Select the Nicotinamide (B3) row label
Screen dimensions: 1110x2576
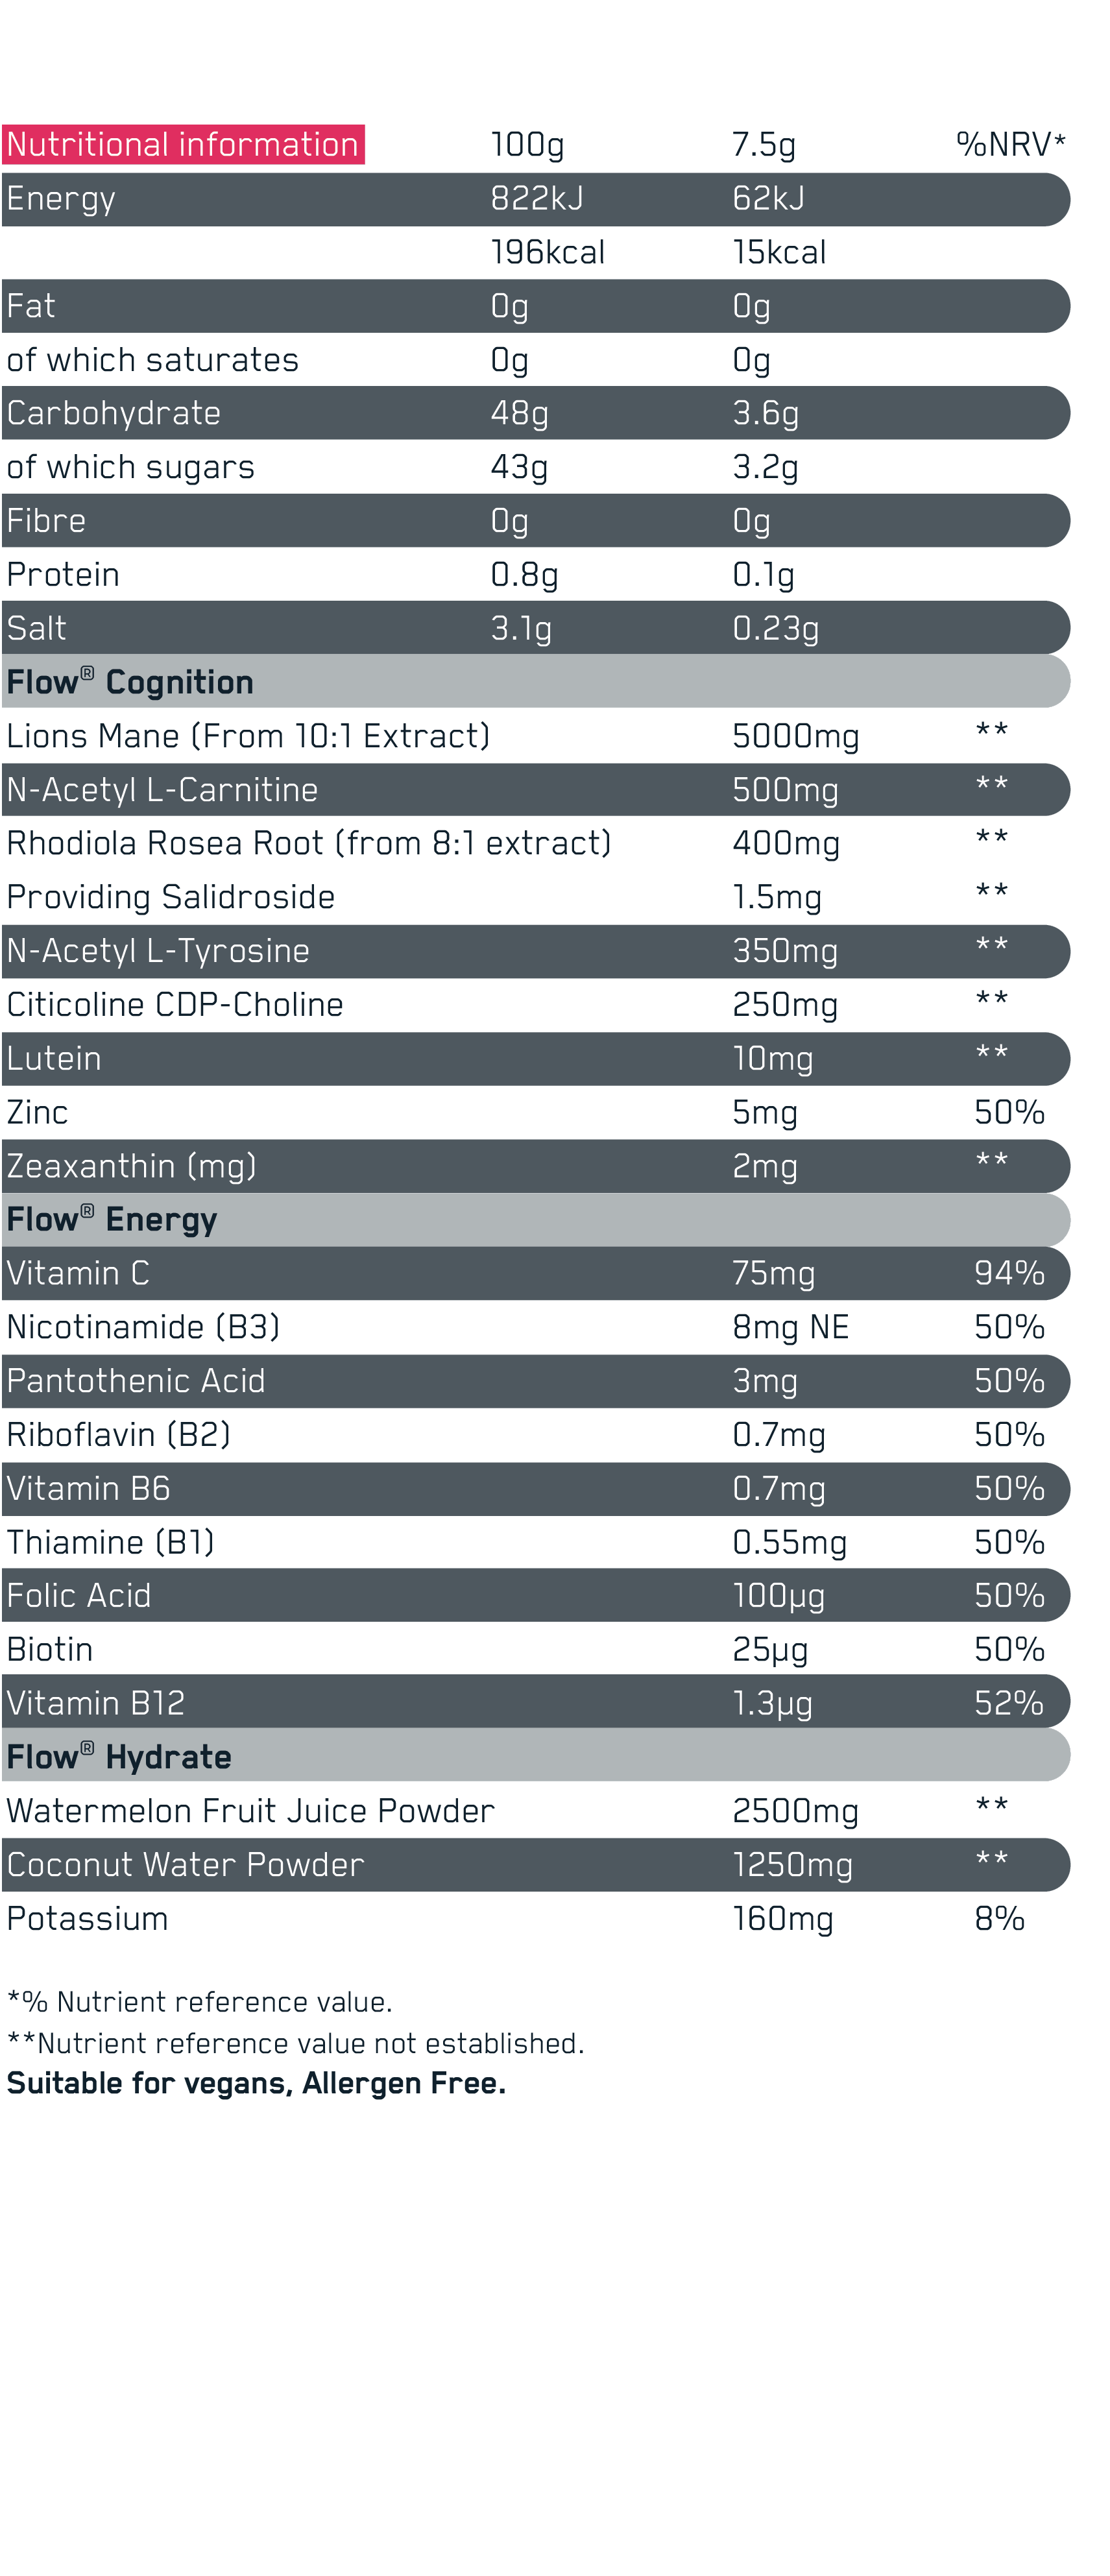point(143,1327)
